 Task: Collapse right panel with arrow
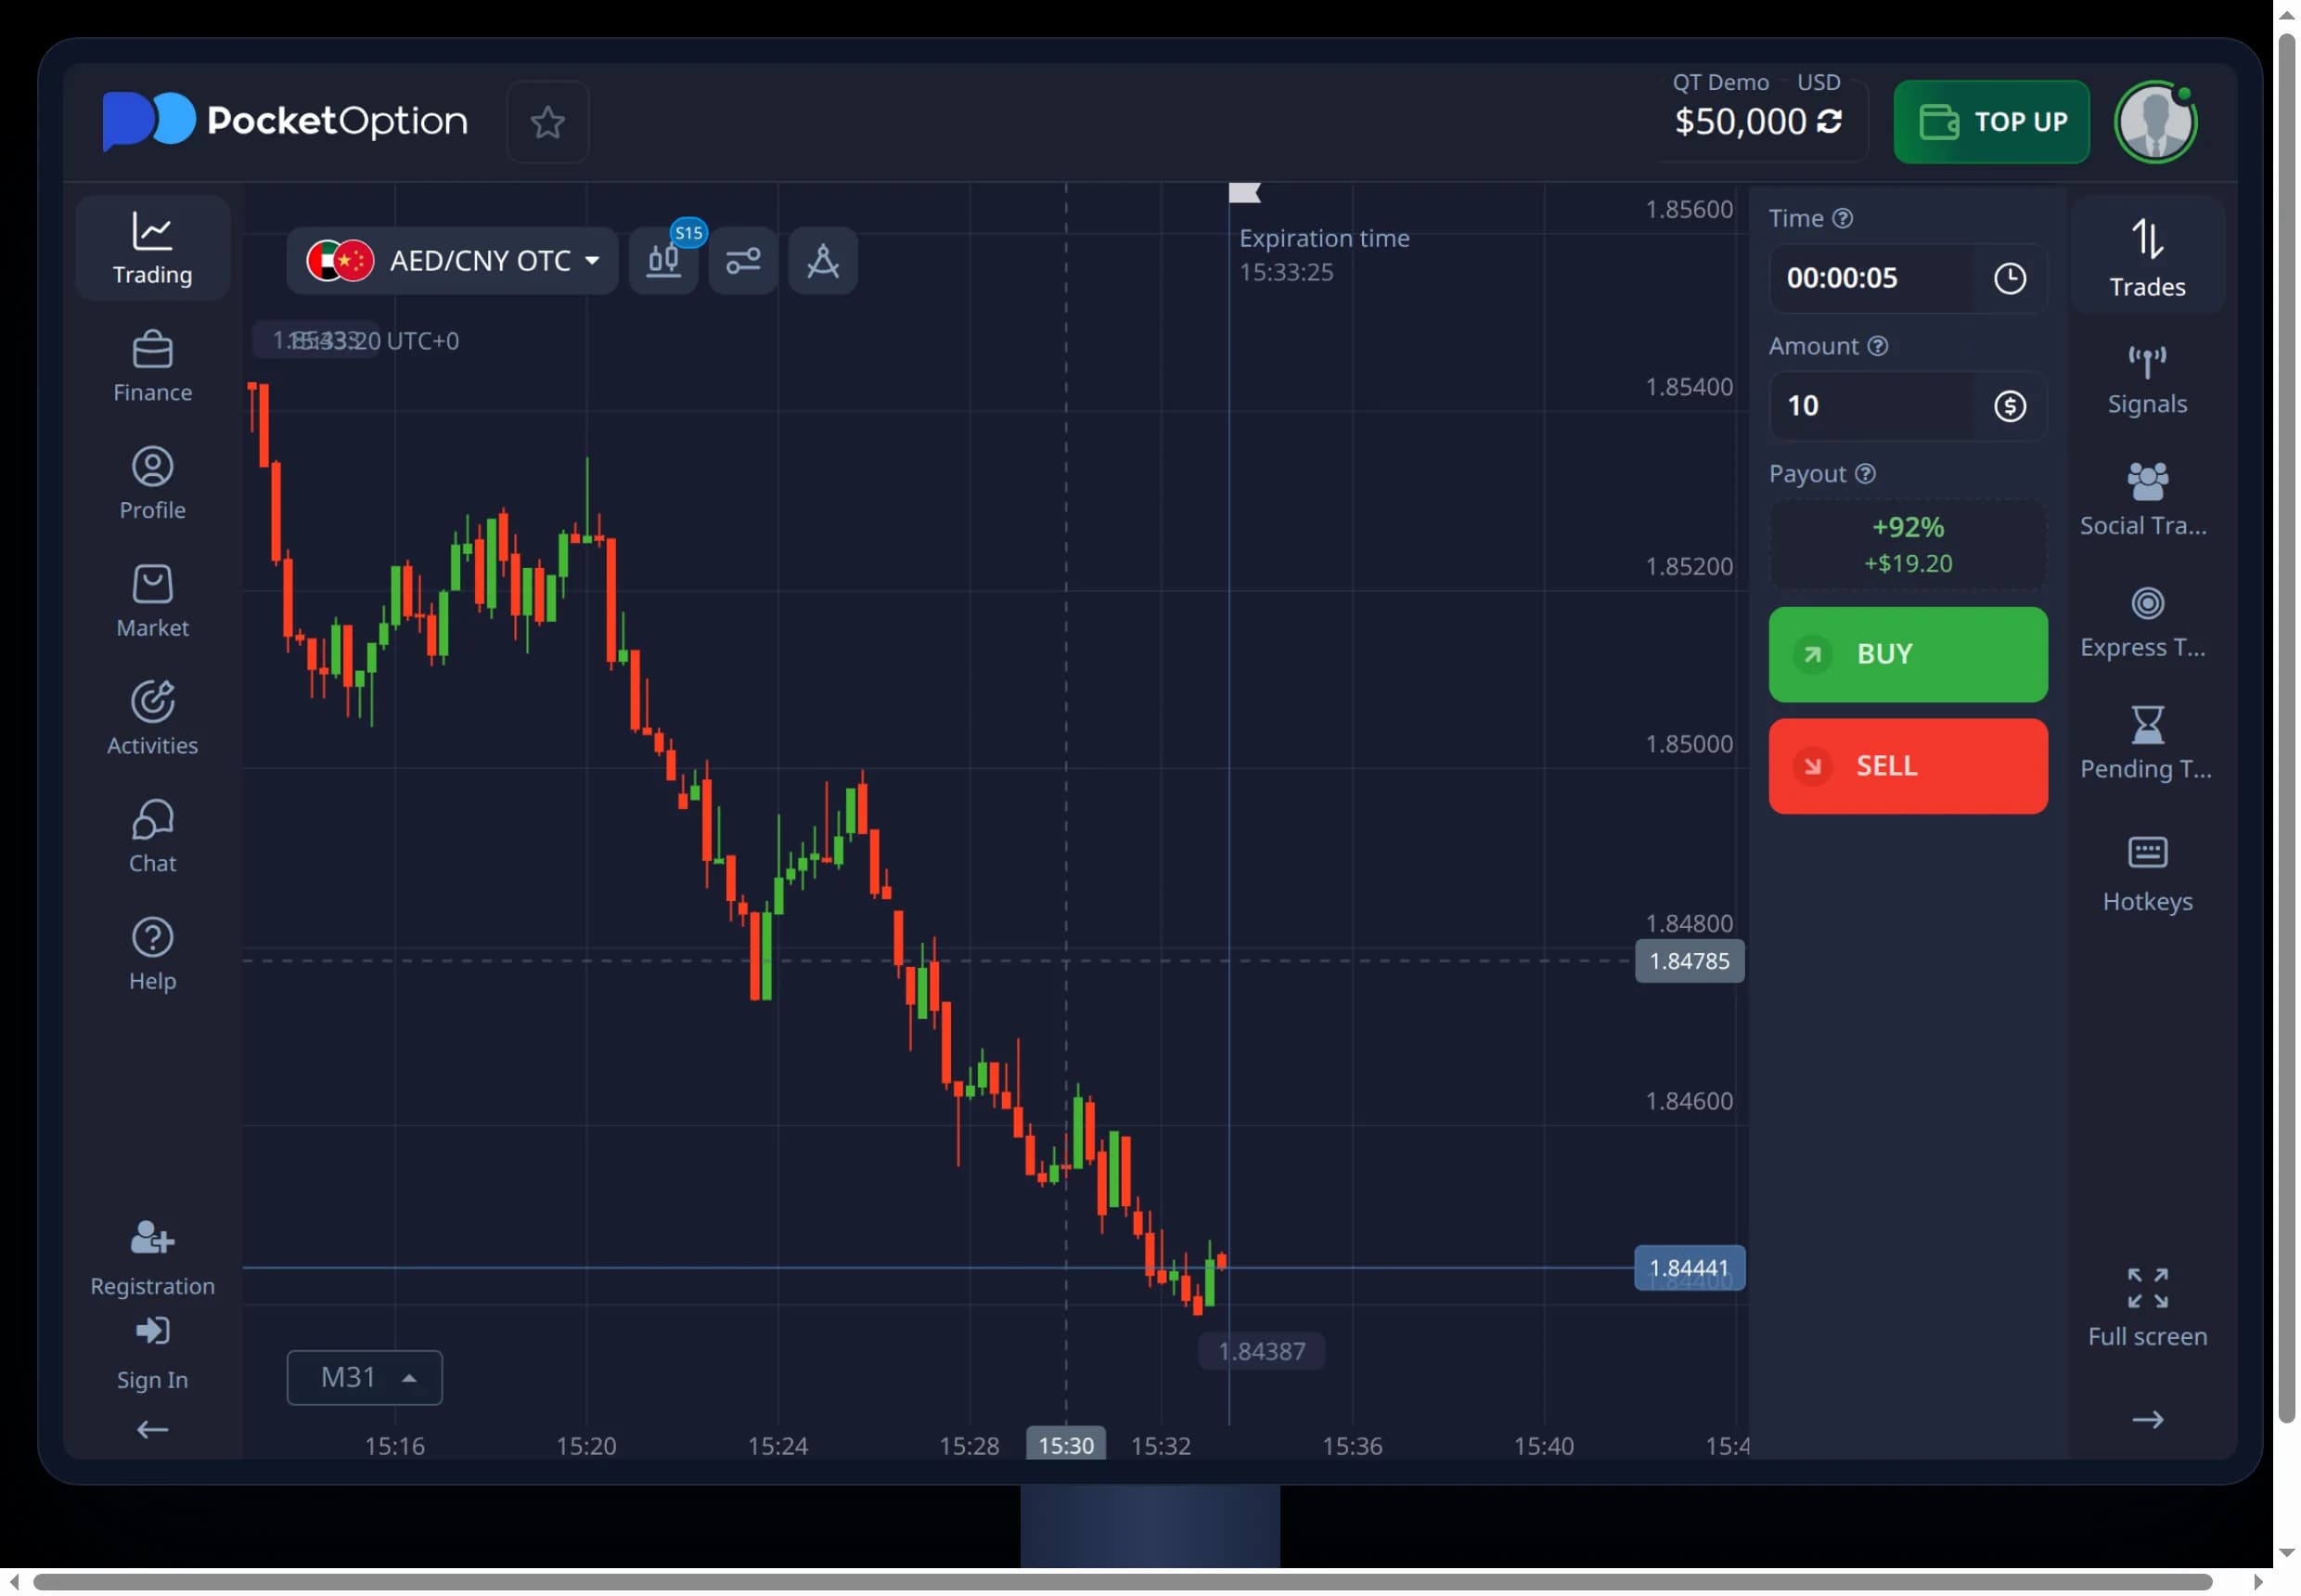[x=2147, y=1420]
